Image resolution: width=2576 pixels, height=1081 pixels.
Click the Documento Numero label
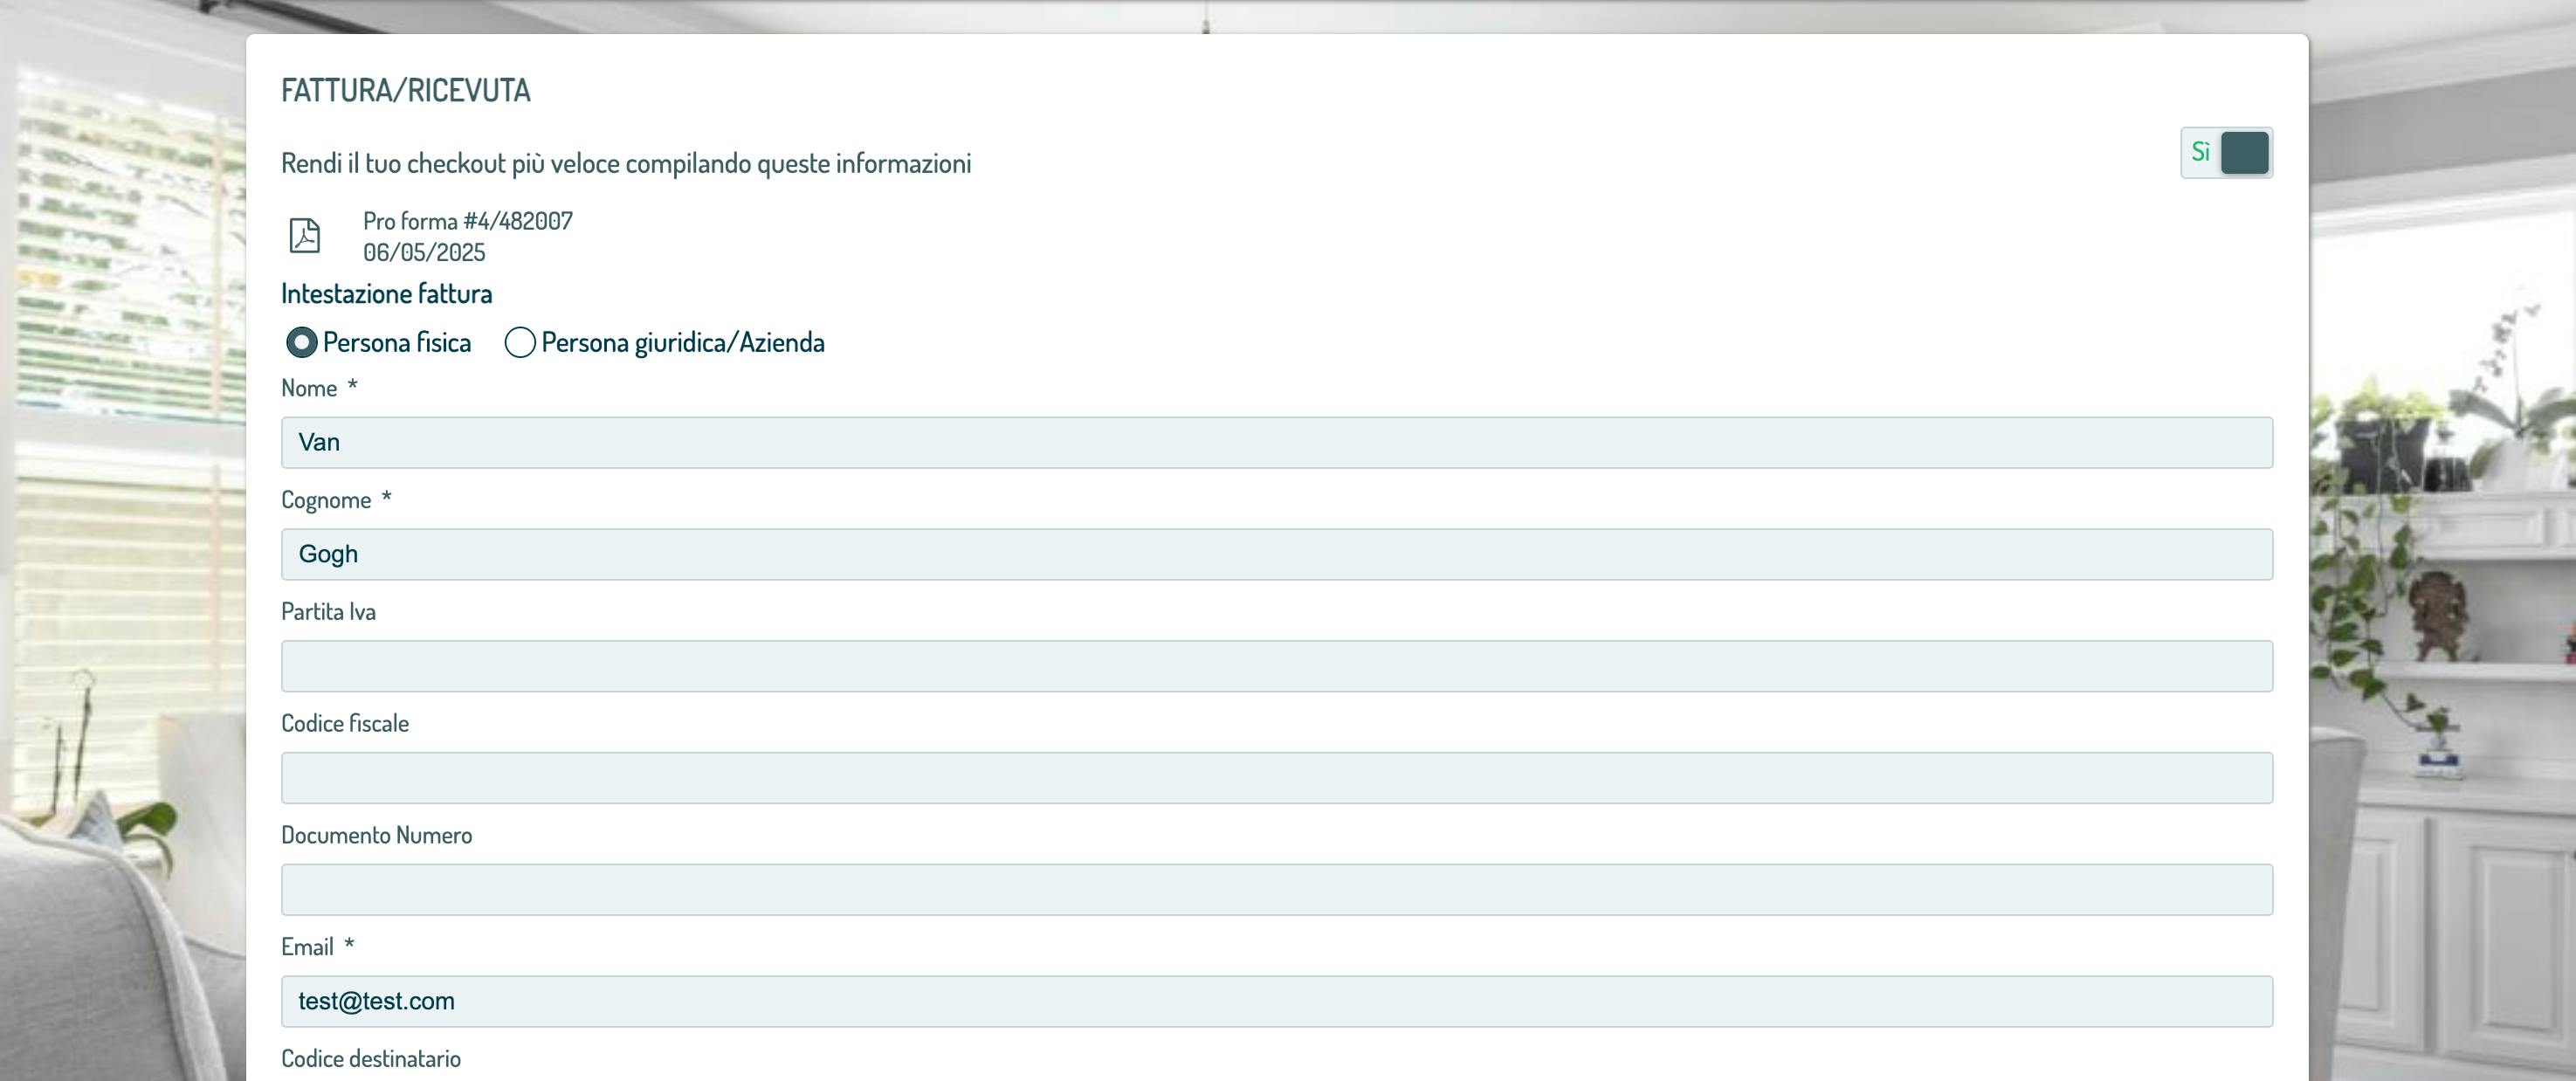376,836
